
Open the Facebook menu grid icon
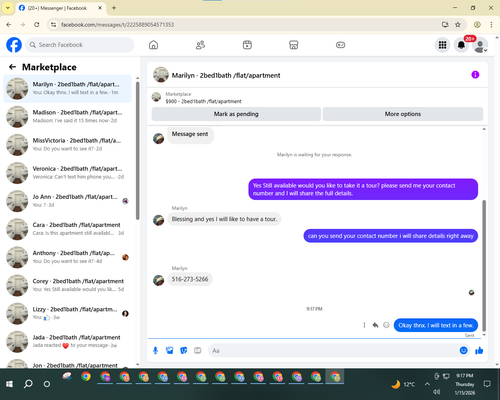[x=442, y=45]
